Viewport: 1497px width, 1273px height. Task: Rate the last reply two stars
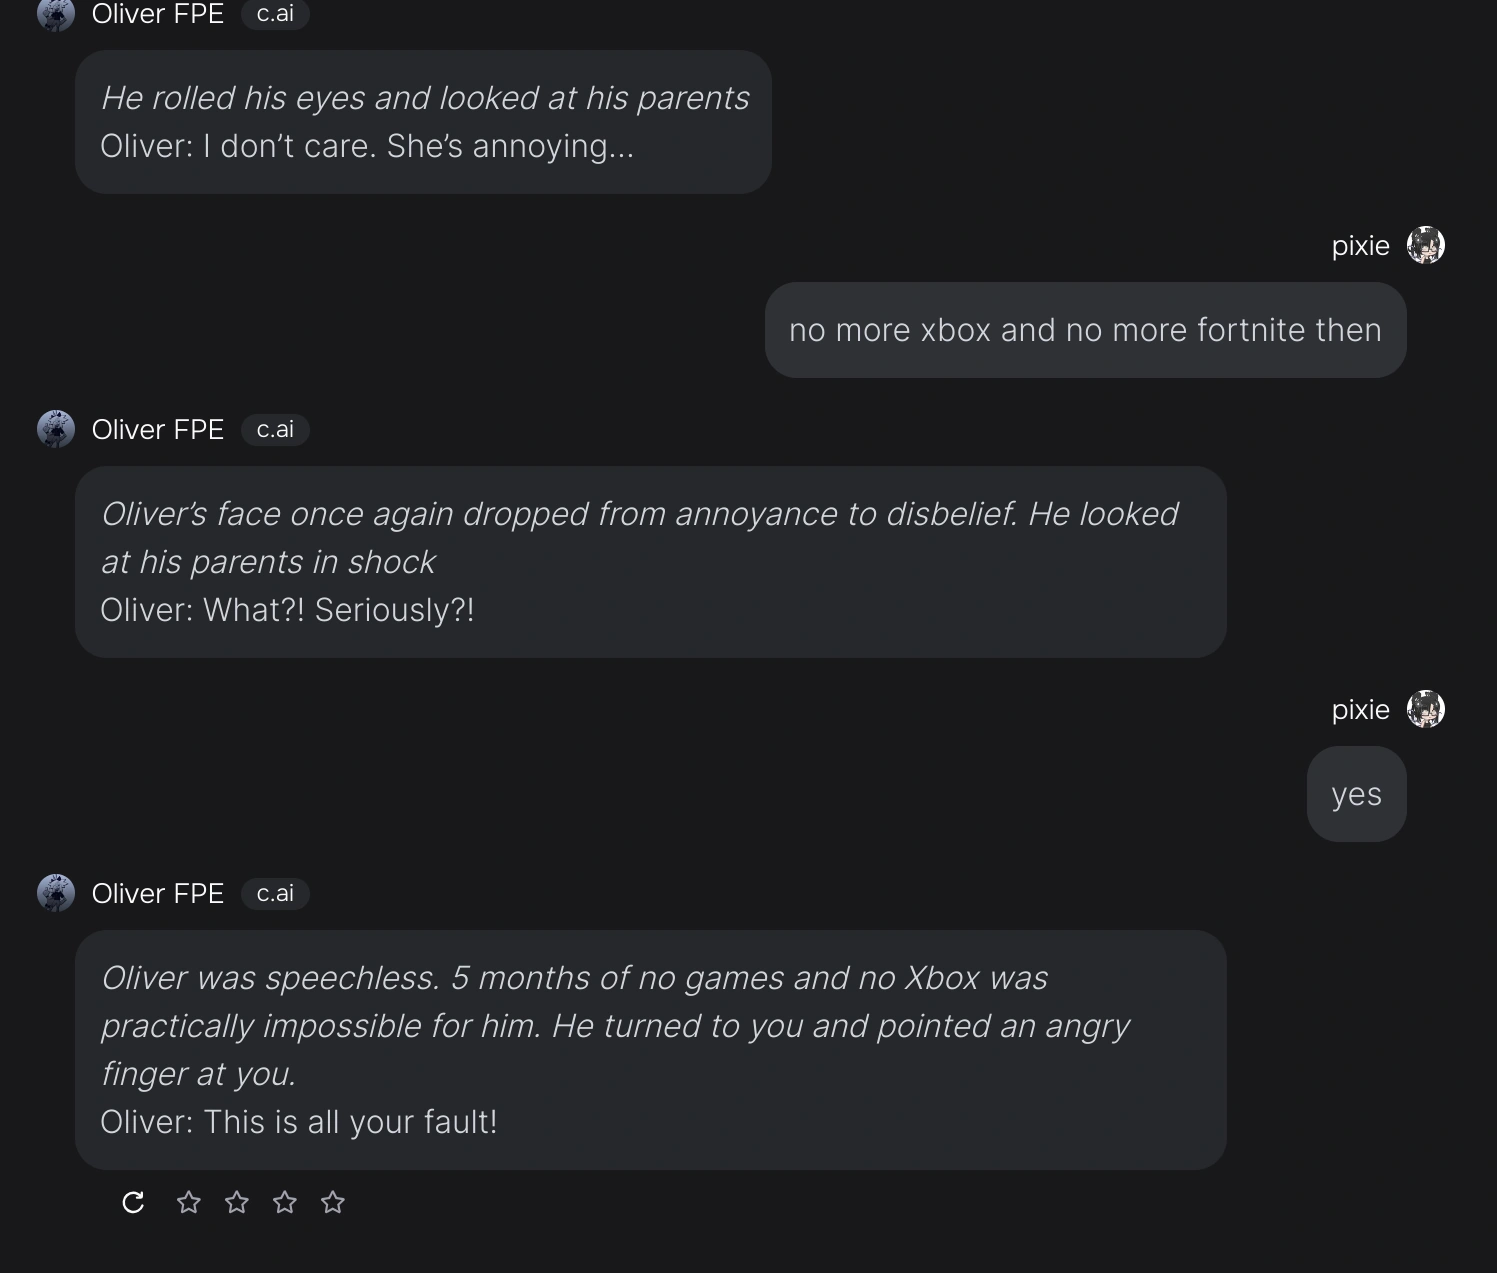coord(236,1202)
